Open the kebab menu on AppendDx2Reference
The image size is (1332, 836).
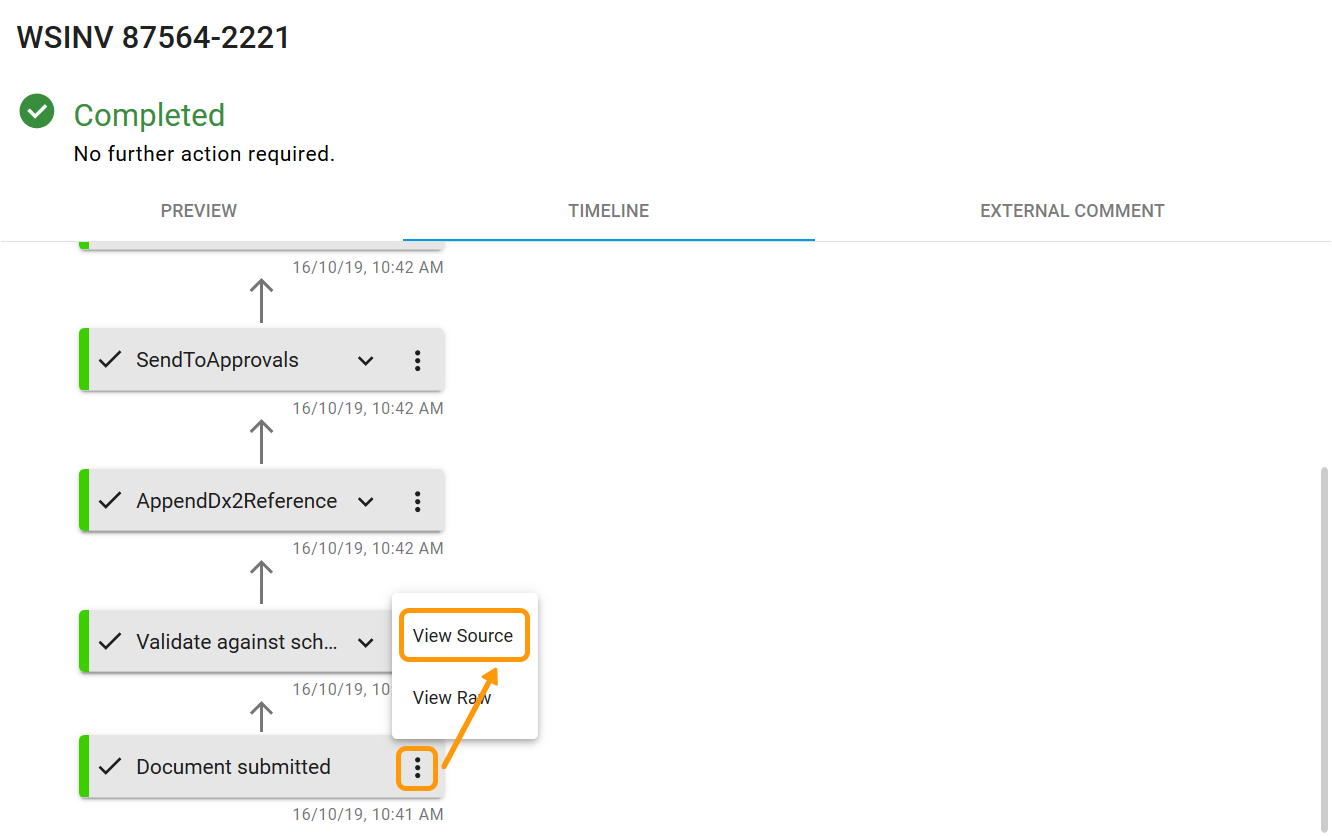[417, 501]
